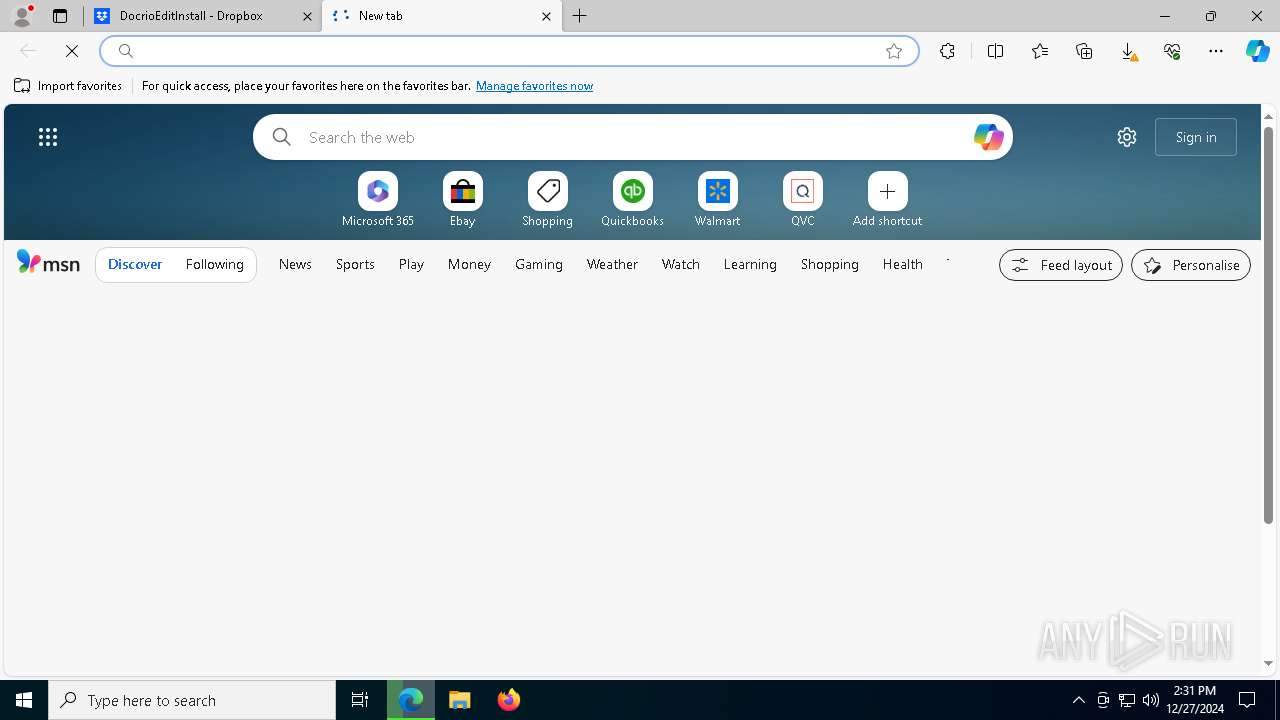The image size is (1280, 720).
Task: Select the Discover feed tab
Action: pos(135,264)
